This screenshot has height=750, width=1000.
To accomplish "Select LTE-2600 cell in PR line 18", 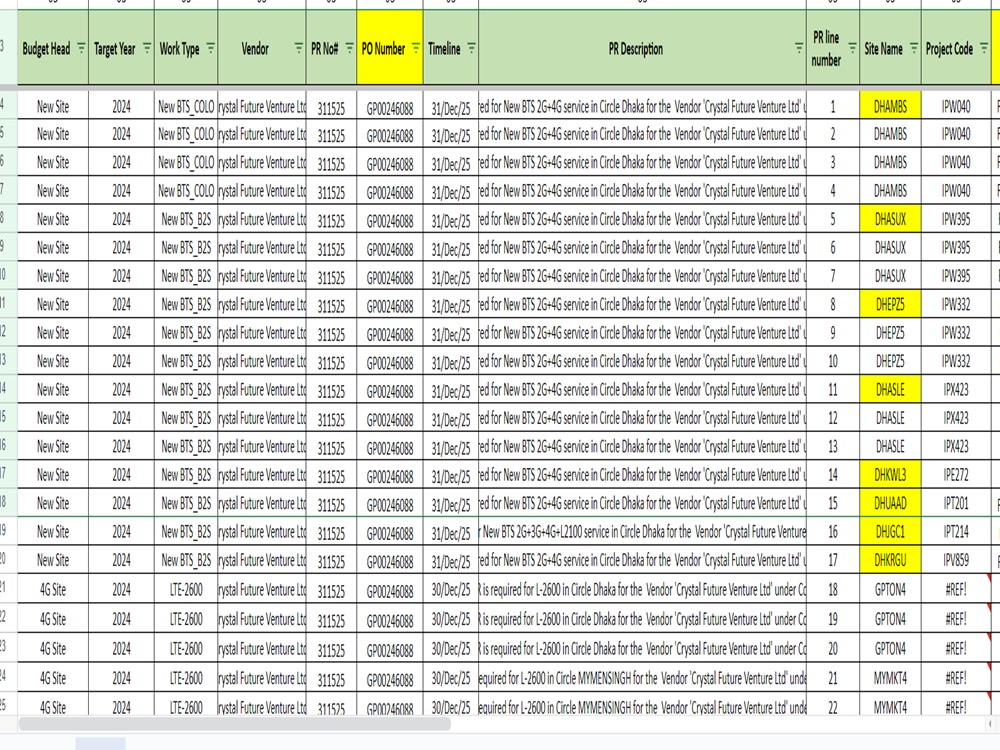I will [x=186, y=589].
